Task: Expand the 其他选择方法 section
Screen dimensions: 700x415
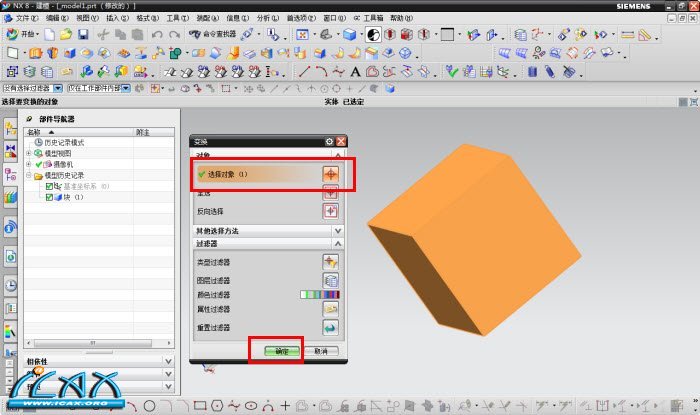Action: coord(337,231)
